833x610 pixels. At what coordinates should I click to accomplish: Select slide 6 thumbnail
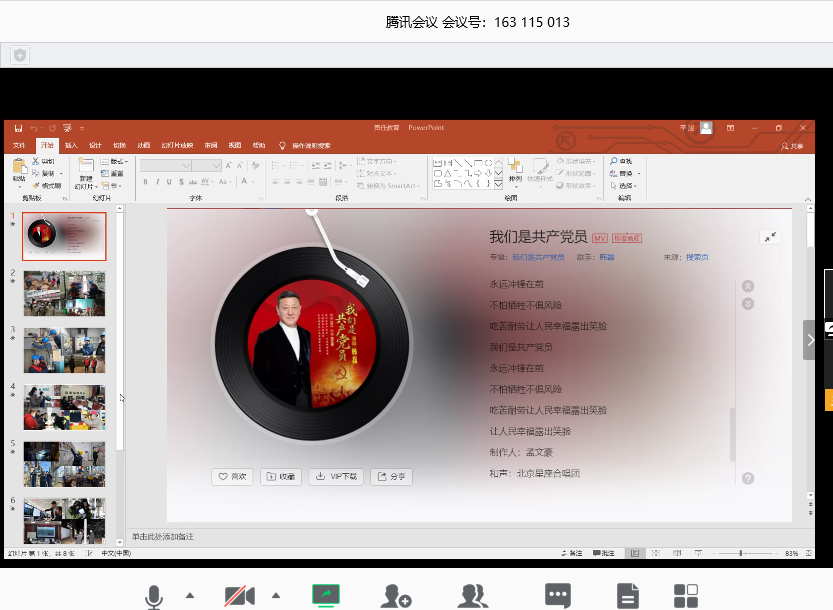tap(64, 521)
